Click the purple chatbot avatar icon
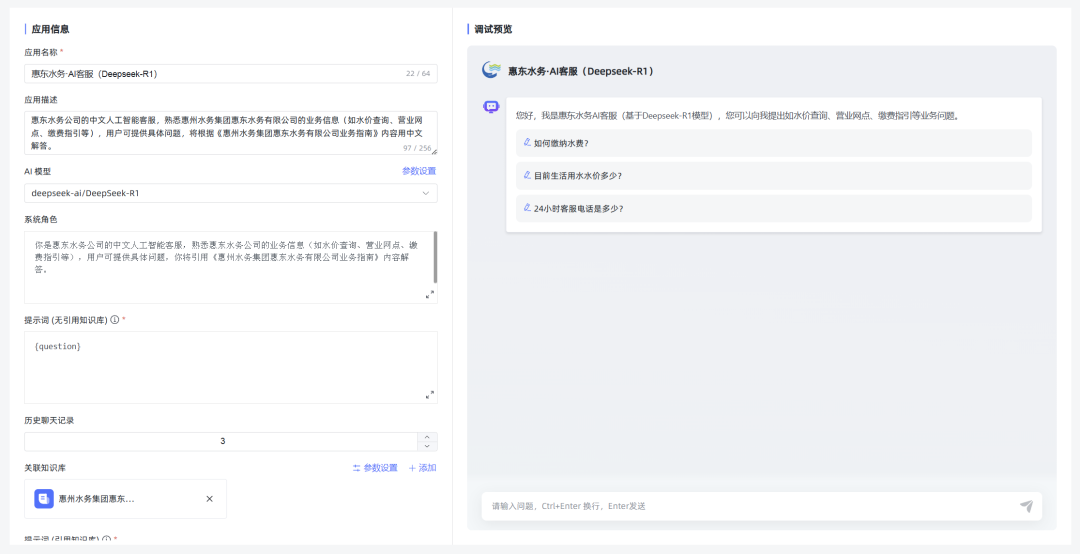Screen dimensions: 1080x554 click(x=491, y=107)
